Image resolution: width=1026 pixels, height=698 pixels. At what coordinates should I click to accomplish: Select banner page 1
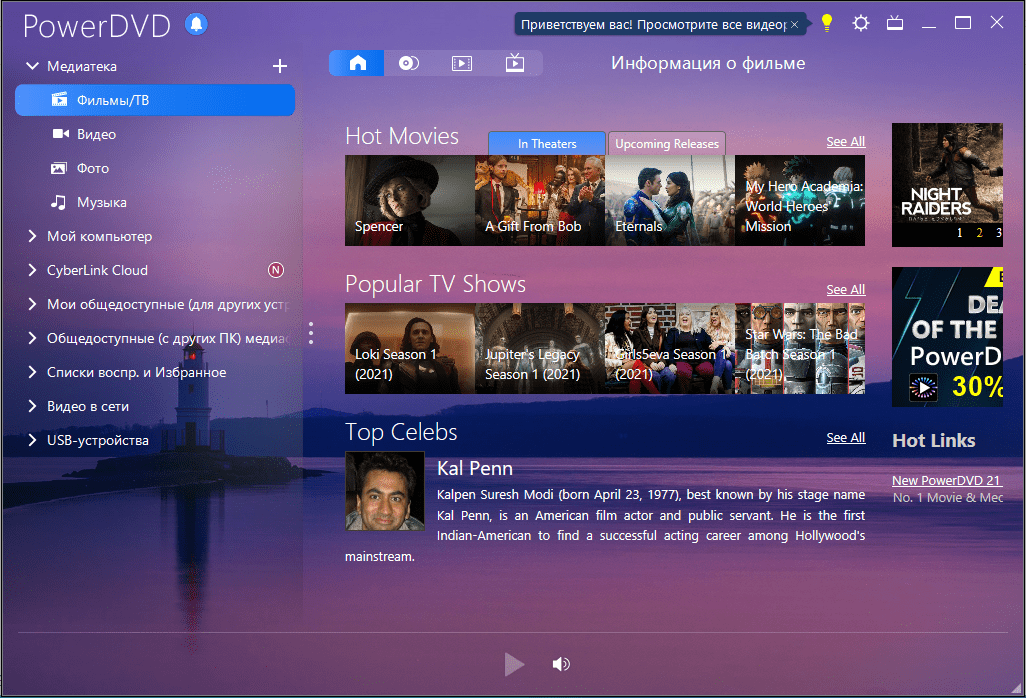point(959,232)
